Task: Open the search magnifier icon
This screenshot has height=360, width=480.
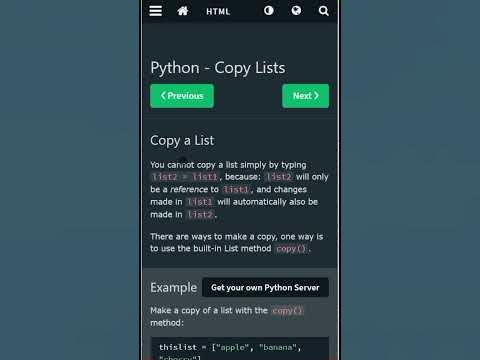Action: pyautogui.click(x=323, y=11)
